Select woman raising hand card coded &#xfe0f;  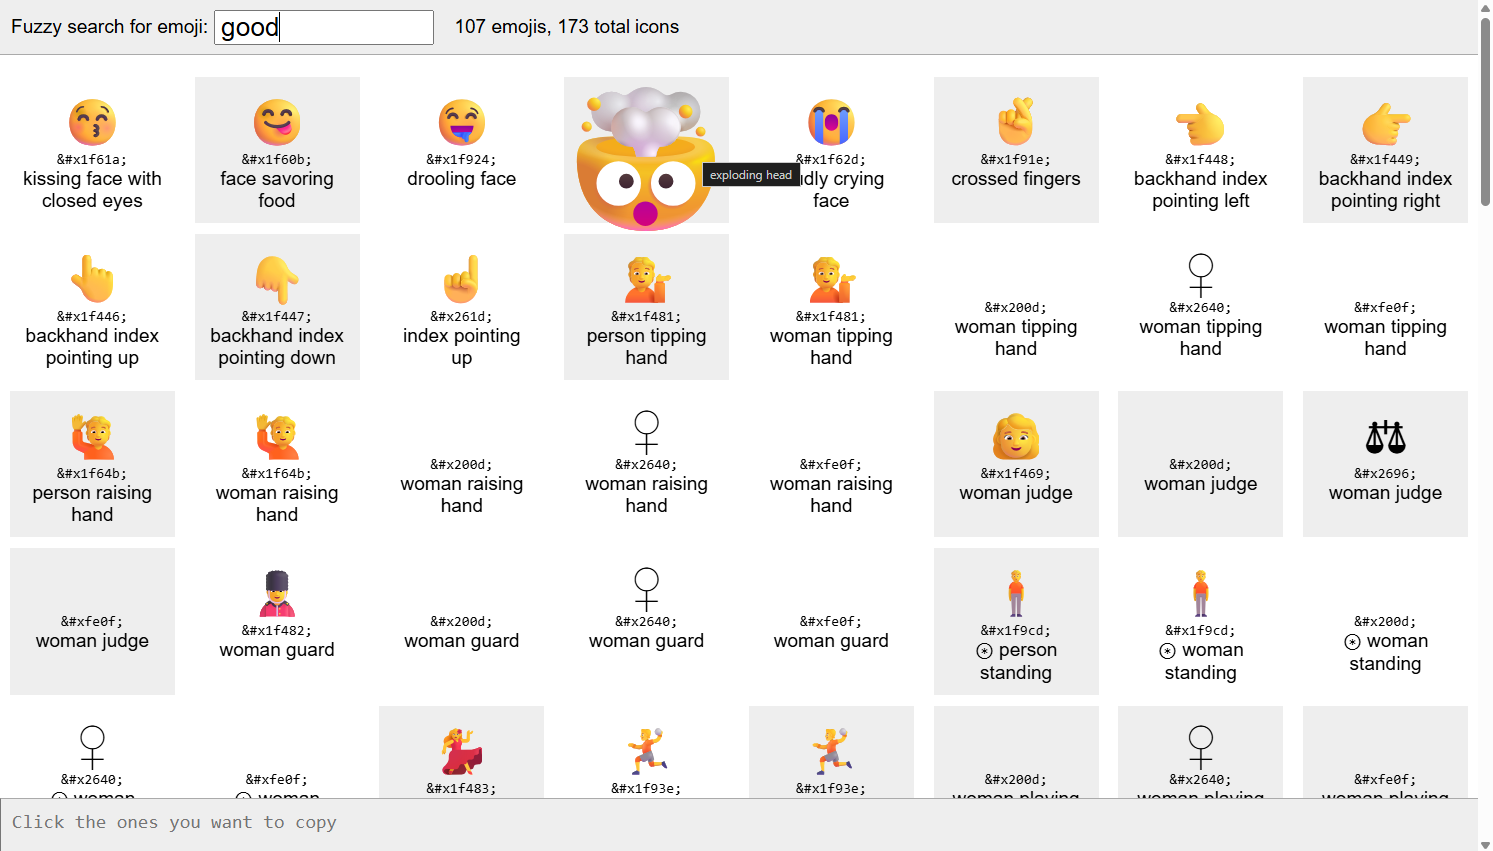(831, 464)
